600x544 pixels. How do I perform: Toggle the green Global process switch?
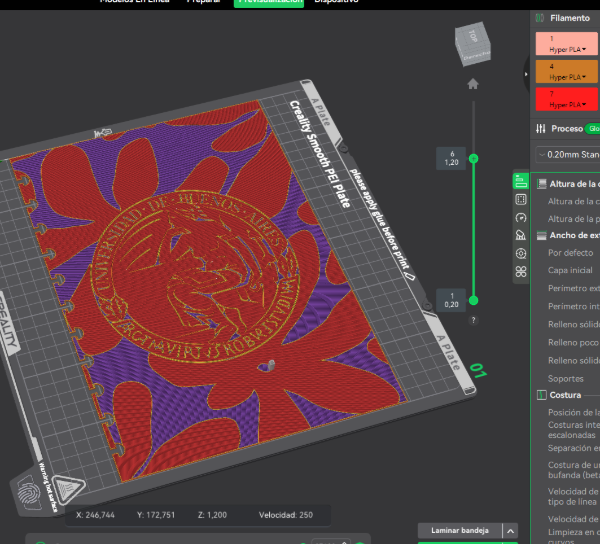click(x=592, y=129)
